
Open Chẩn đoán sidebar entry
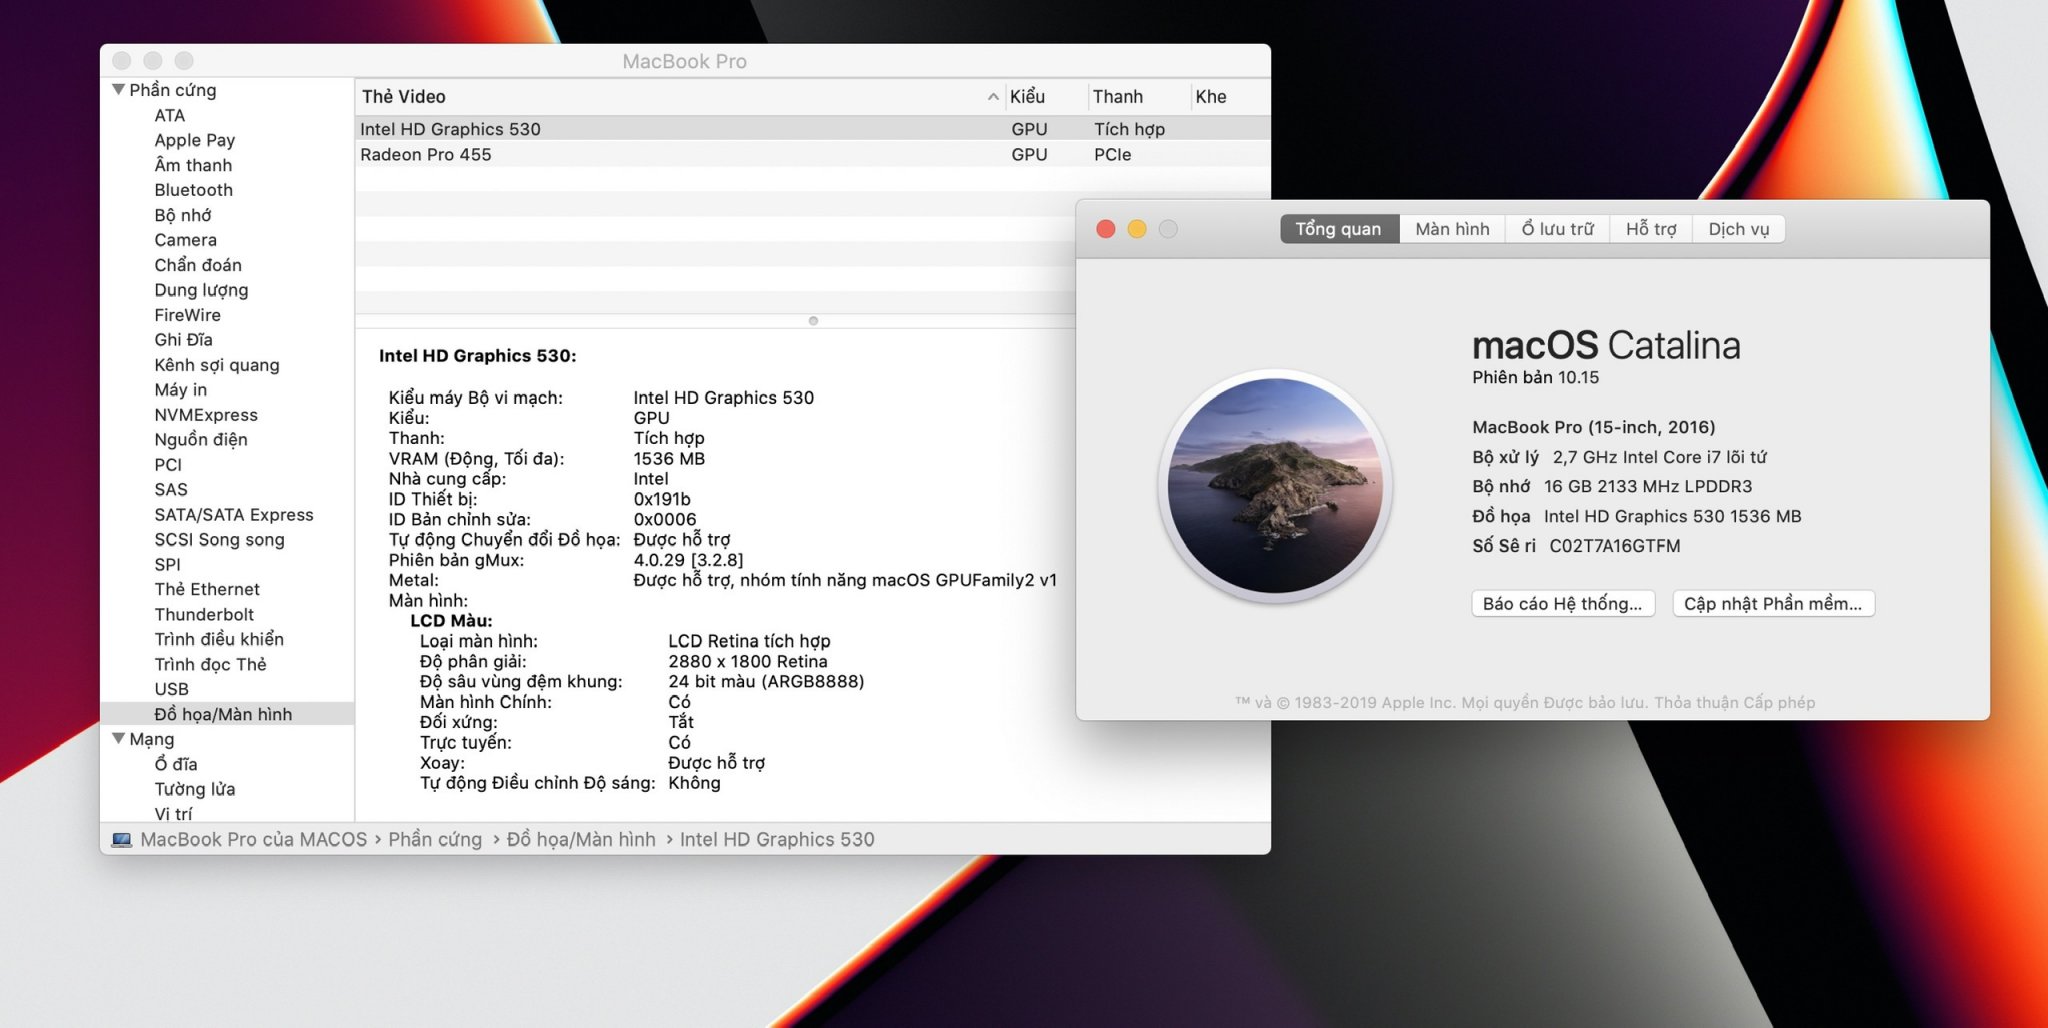[x=198, y=265]
